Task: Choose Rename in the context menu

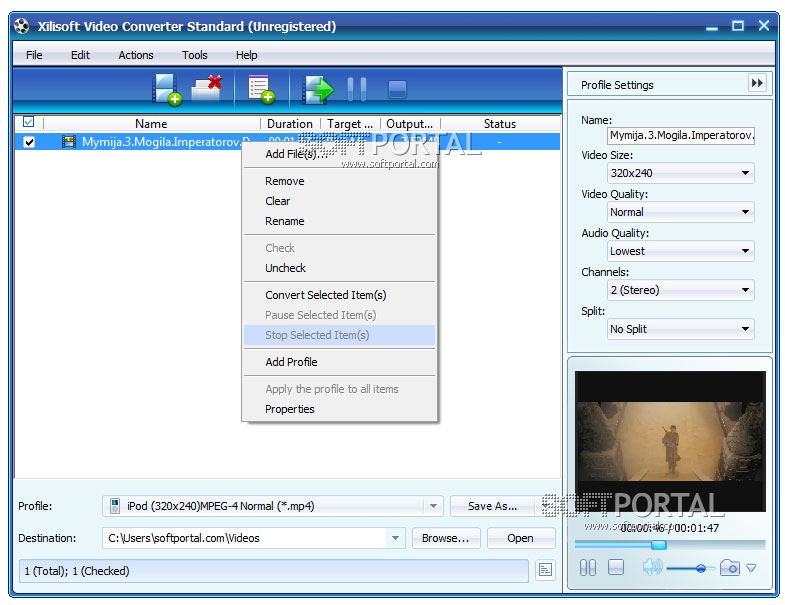Action: click(x=339, y=221)
